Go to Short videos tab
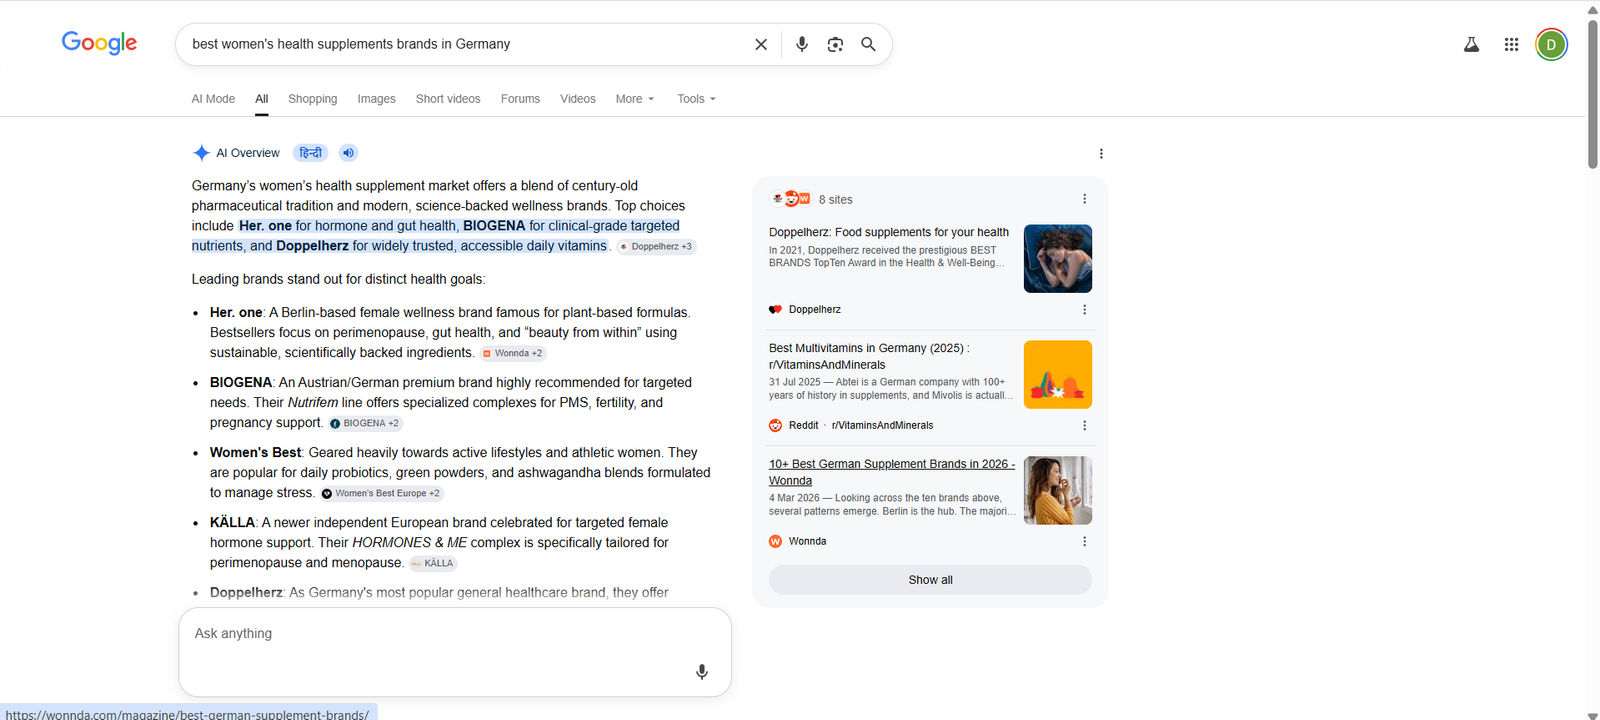Image resolution: width=1600 pixels, height=720 pixels. (448, 99)
